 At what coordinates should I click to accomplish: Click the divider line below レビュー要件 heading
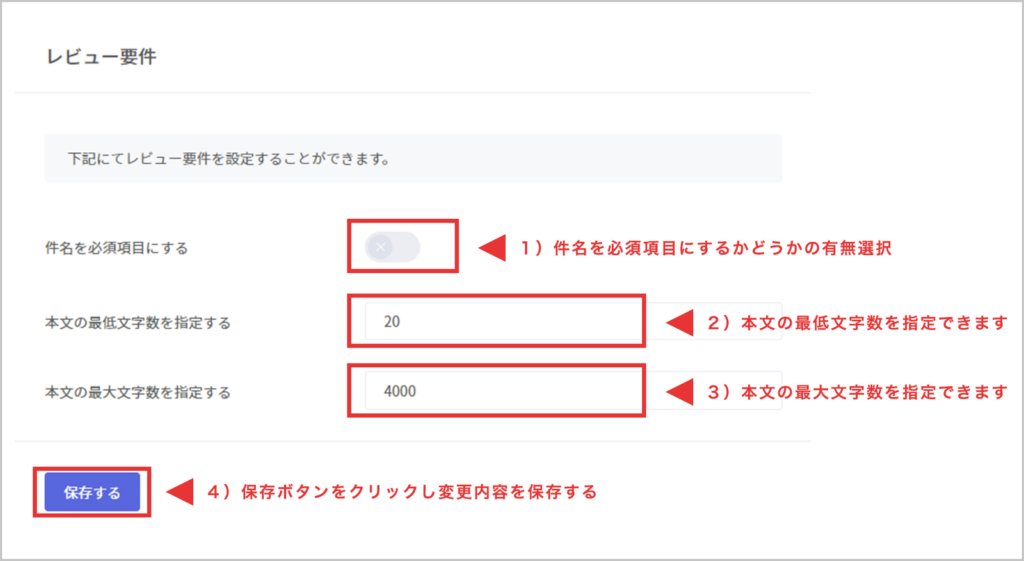click(x=412, y=93)
